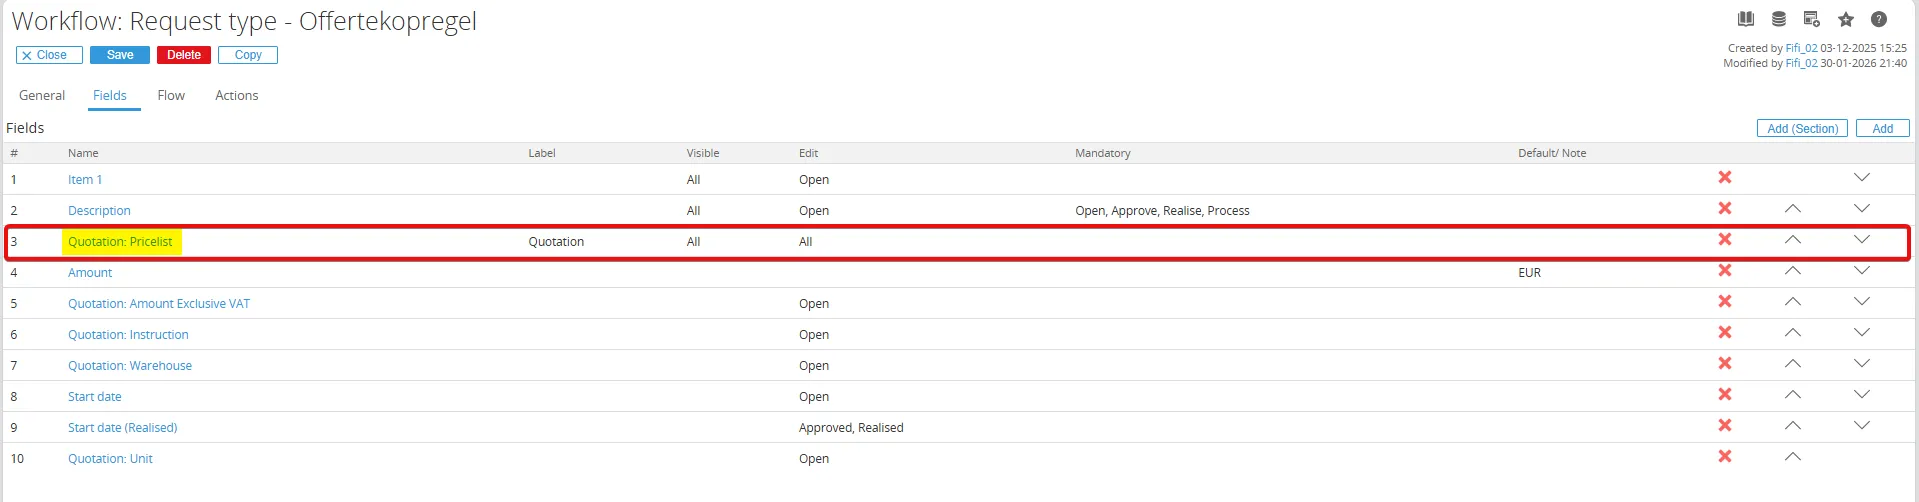Image resolution: width=1919 pixels, height=502 pixels.
Task: Move Start date (Realised) field down
Action: tap(1861, 426)
